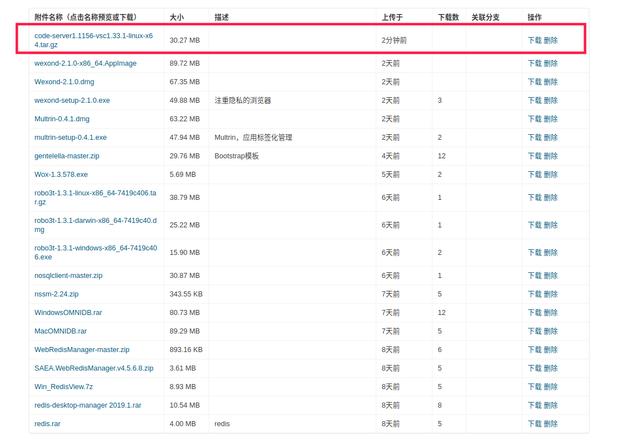This screenshot has width=640, height=443.
Task: Open the code-server1.1156-vsc1.33.1-linux-x64.tar.gz attachment link
Action: (x=93, y=40)
